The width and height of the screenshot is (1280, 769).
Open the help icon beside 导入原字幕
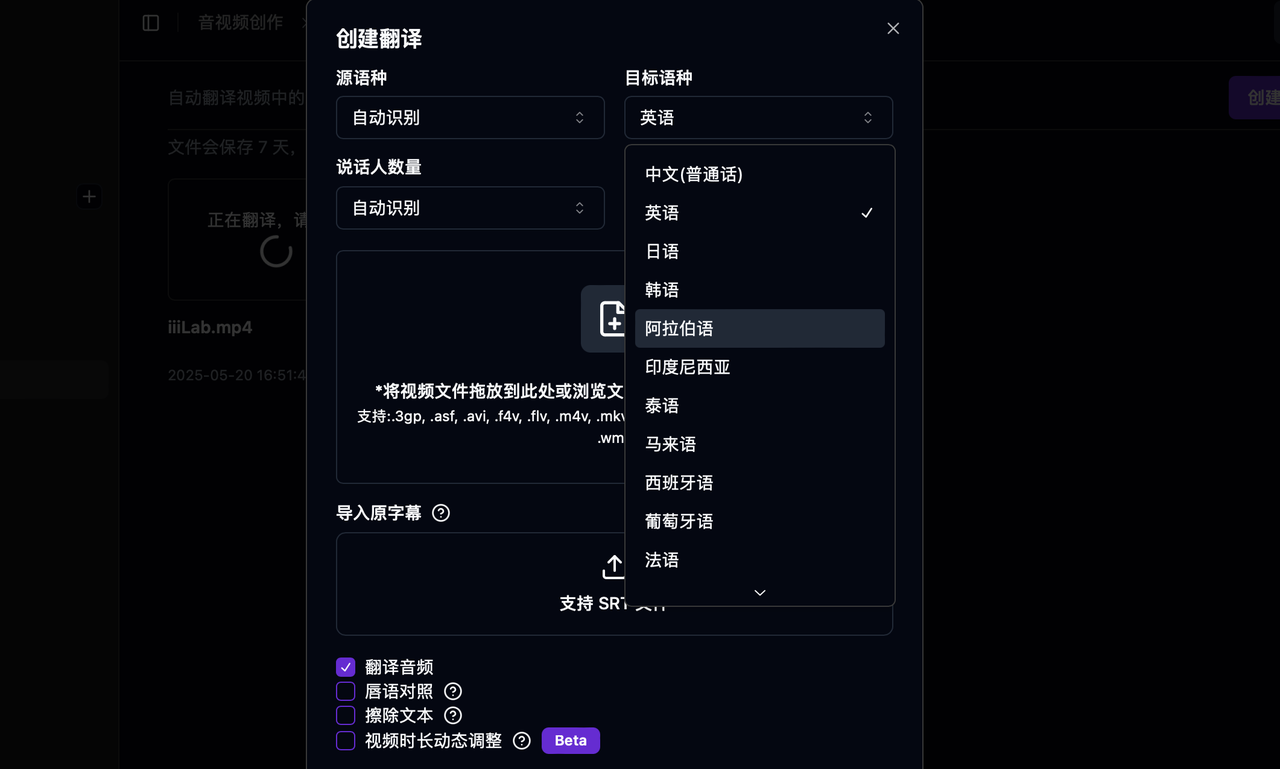click(441, 512)
